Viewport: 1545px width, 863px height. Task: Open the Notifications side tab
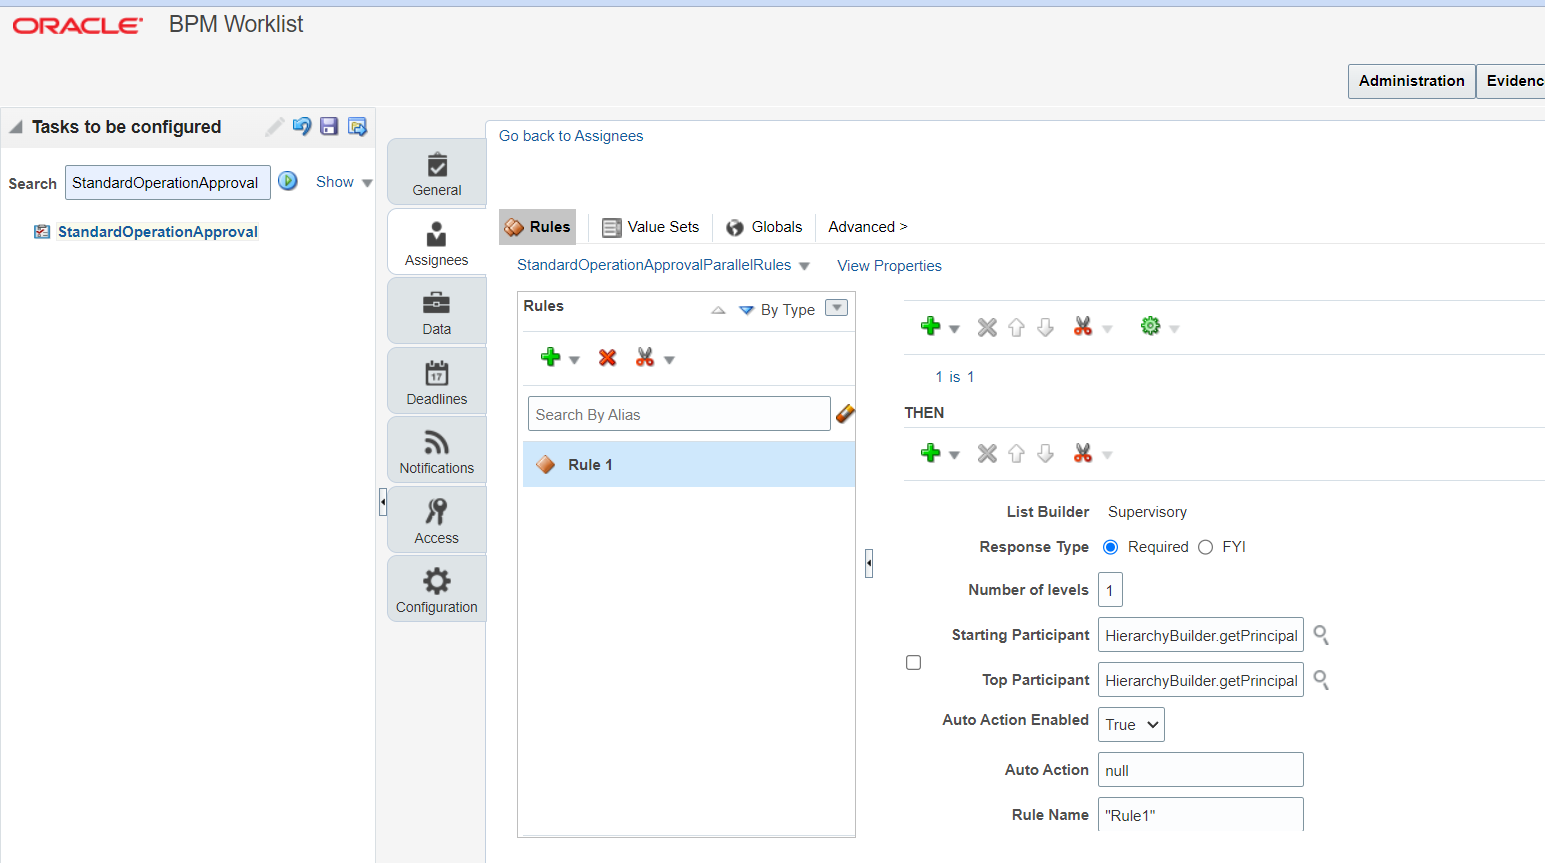[x=437, y=450]
